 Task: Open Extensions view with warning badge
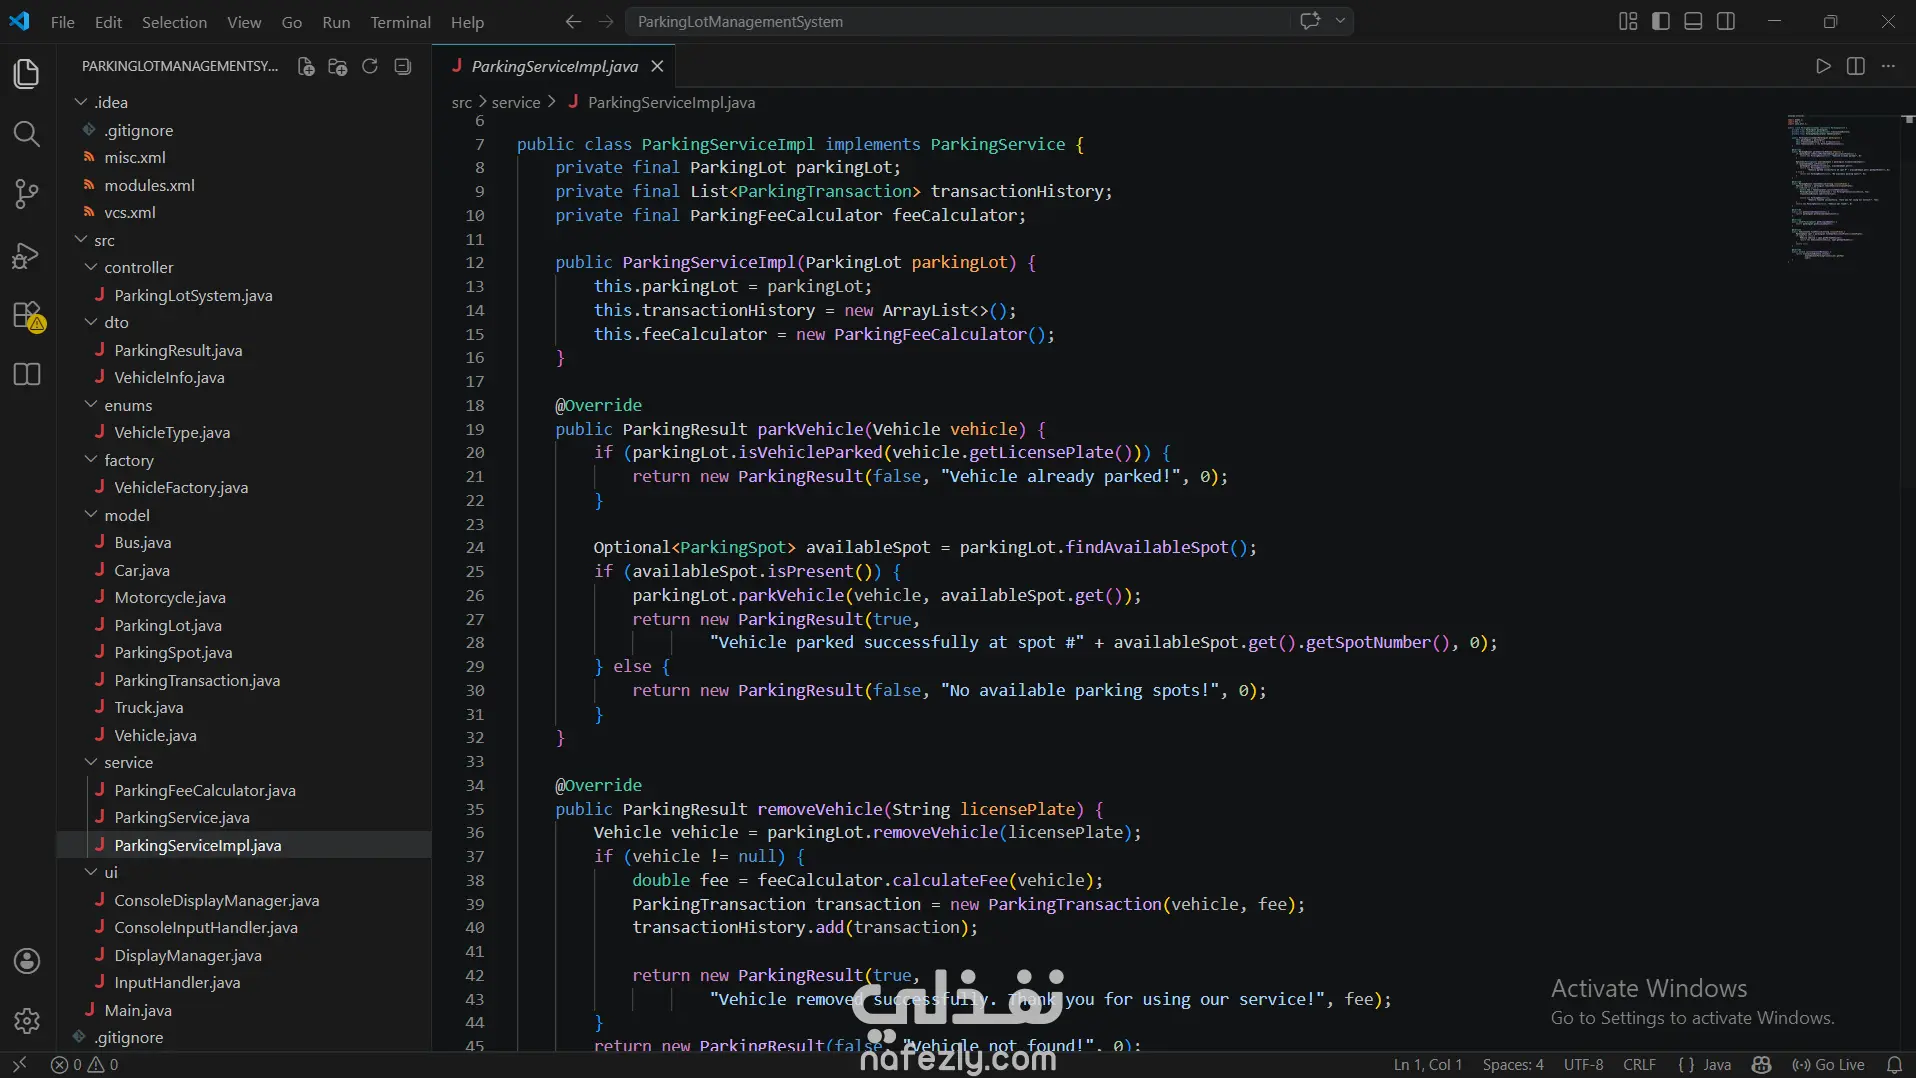click(x=27, y=316)
